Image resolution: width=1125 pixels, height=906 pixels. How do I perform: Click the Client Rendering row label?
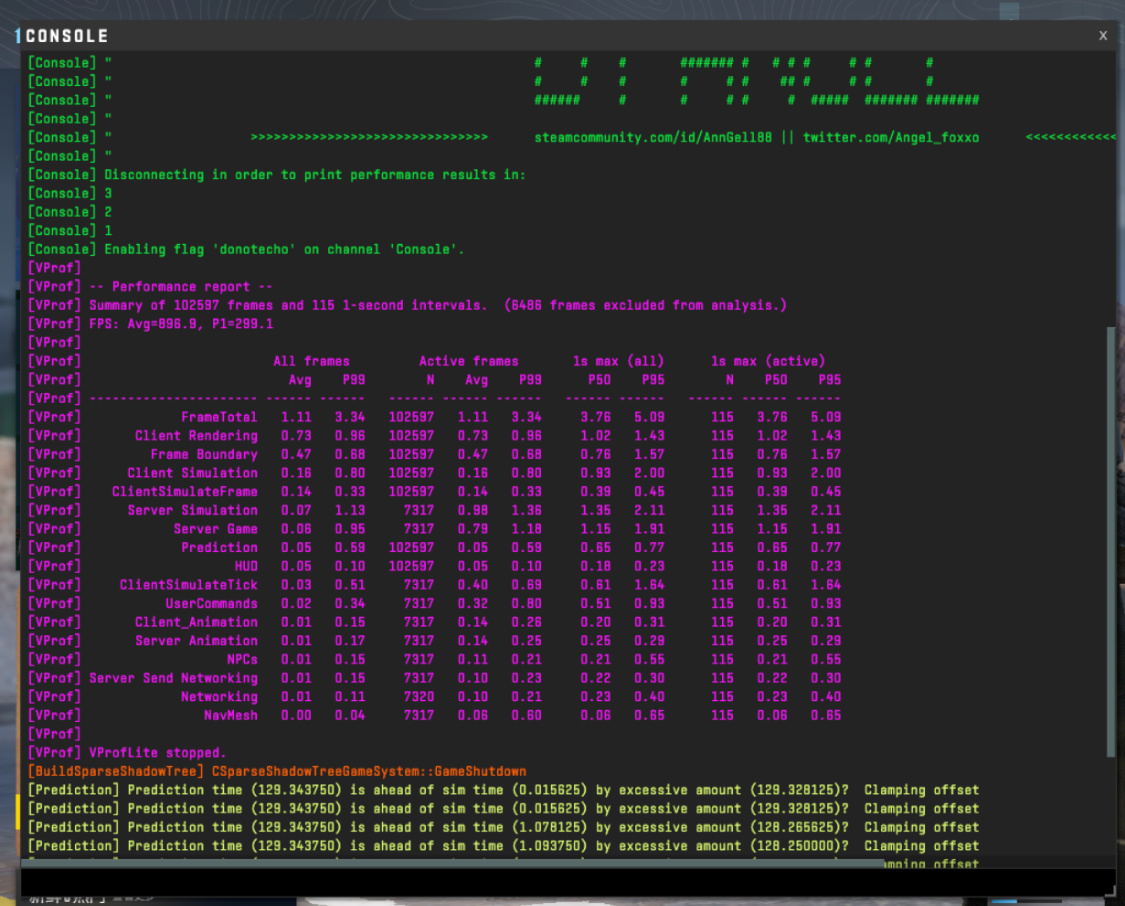(196, 435)
